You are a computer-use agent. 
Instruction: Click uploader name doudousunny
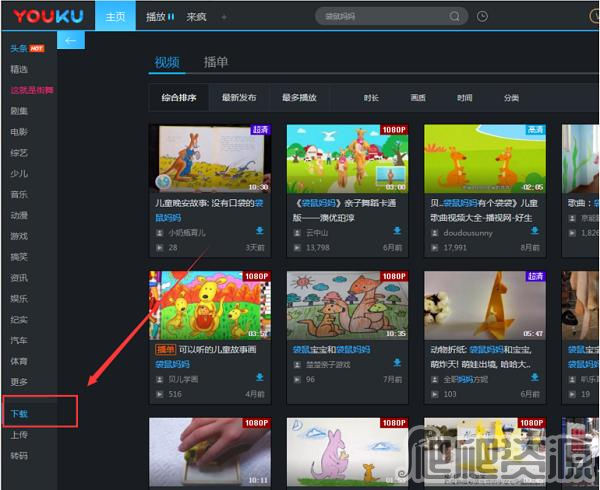pos(468,233)
